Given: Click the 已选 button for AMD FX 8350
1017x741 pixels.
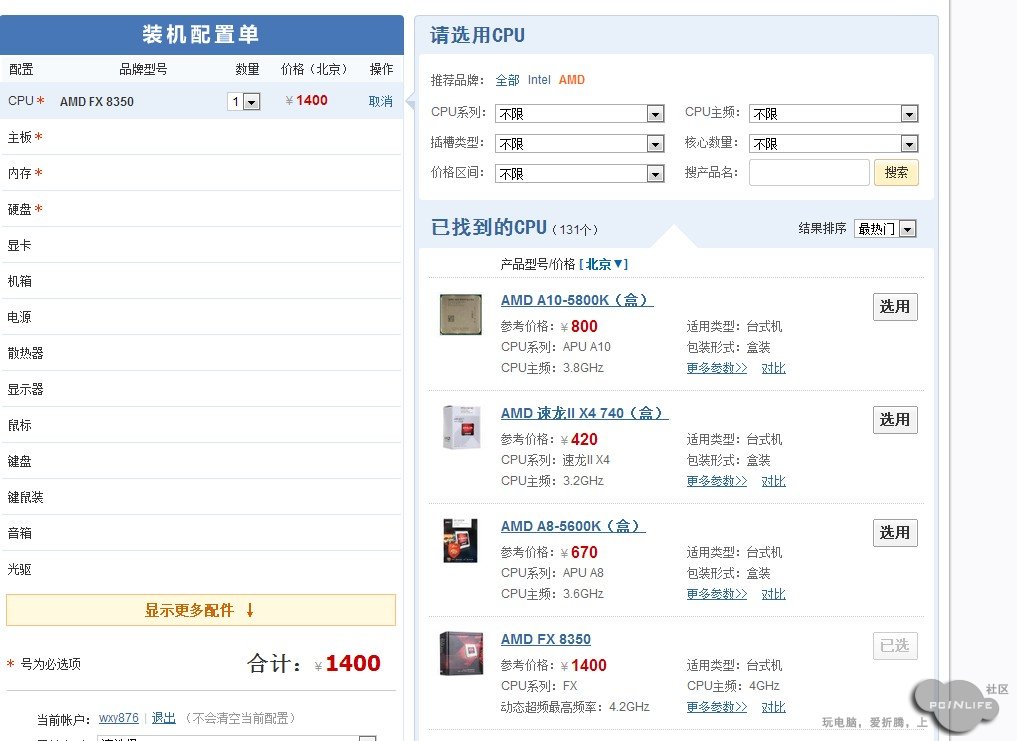Looking at the screenshot, I should (x=895, y=646).
